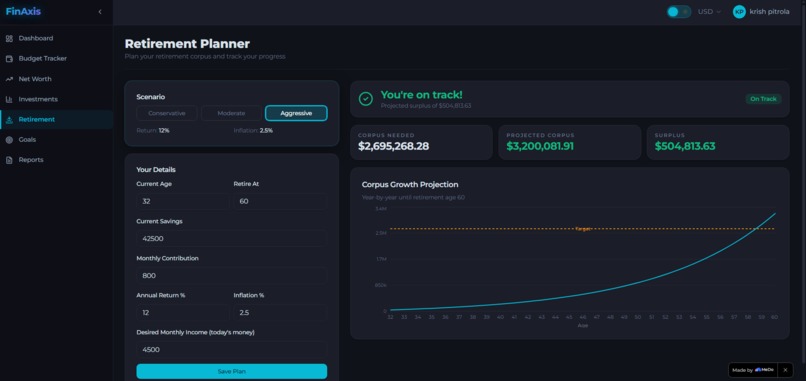Viewport: 806px width, 381px height.
Task: Click the krish pitrola username
Action: [770, 12]
